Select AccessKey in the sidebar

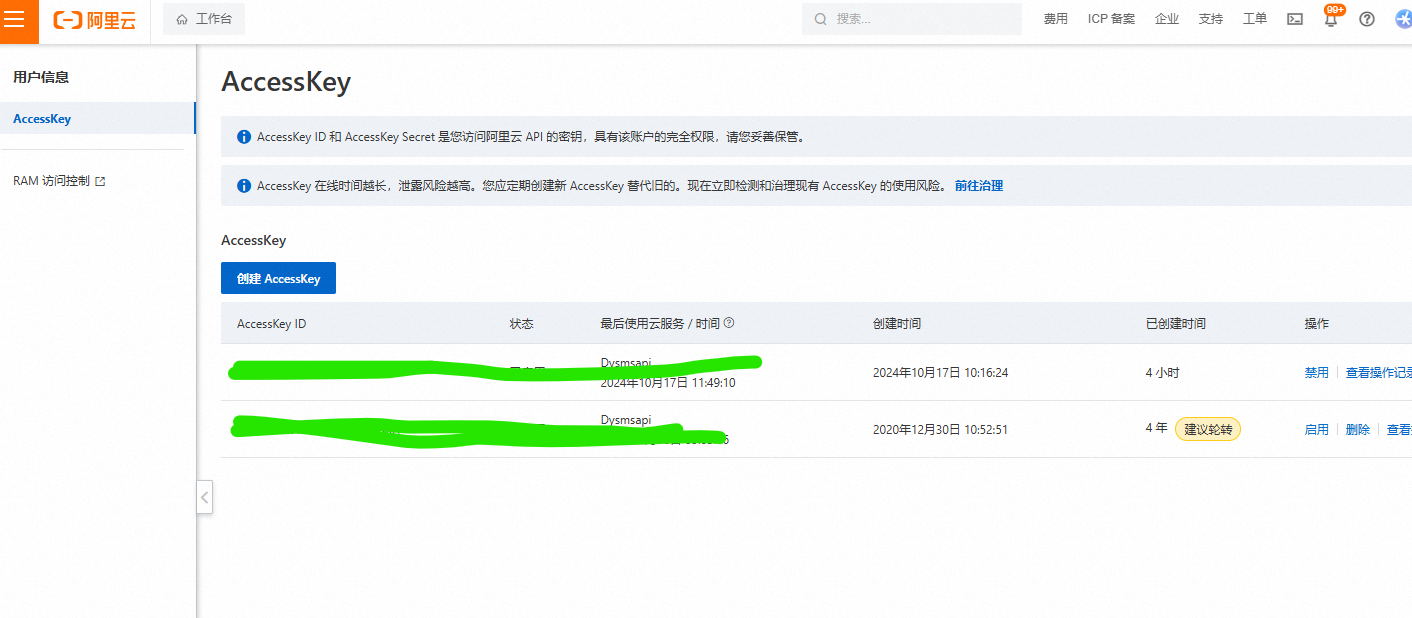[97, 118]
